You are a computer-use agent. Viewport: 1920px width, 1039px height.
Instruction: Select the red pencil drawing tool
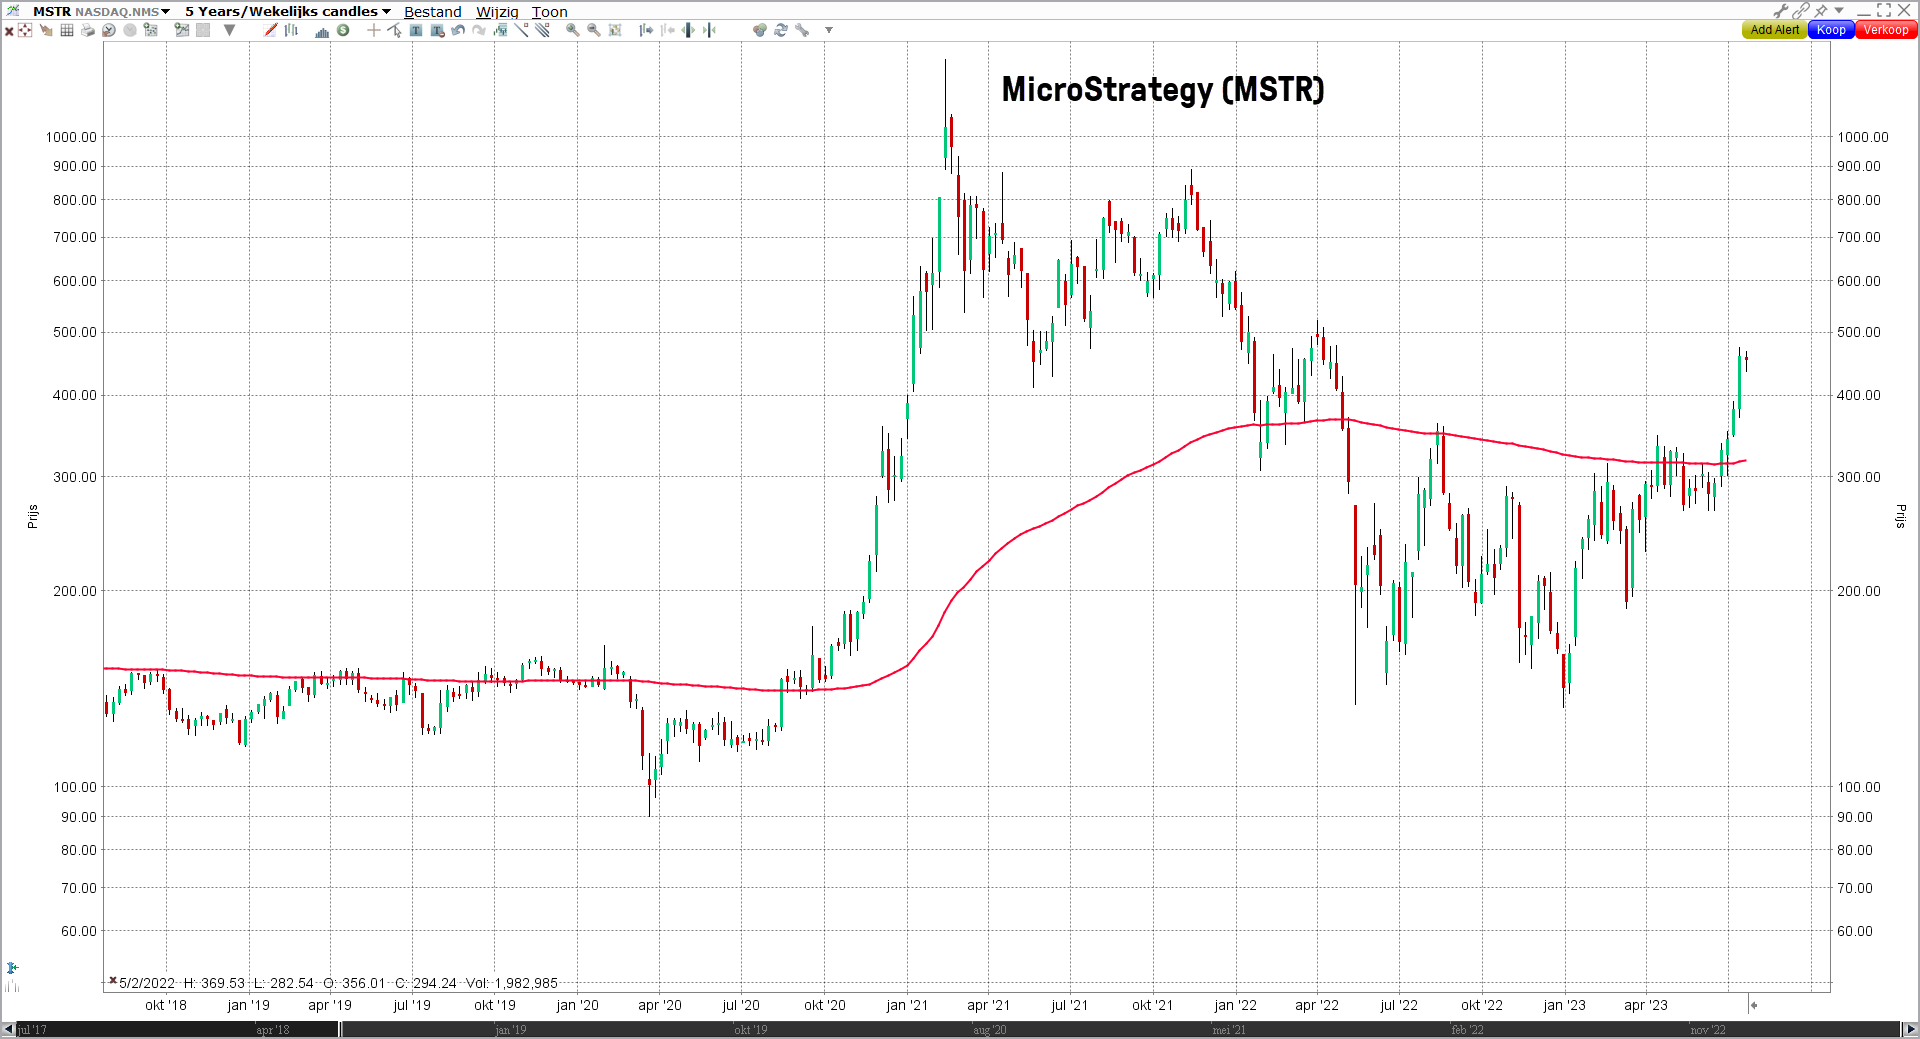(271, 30)
